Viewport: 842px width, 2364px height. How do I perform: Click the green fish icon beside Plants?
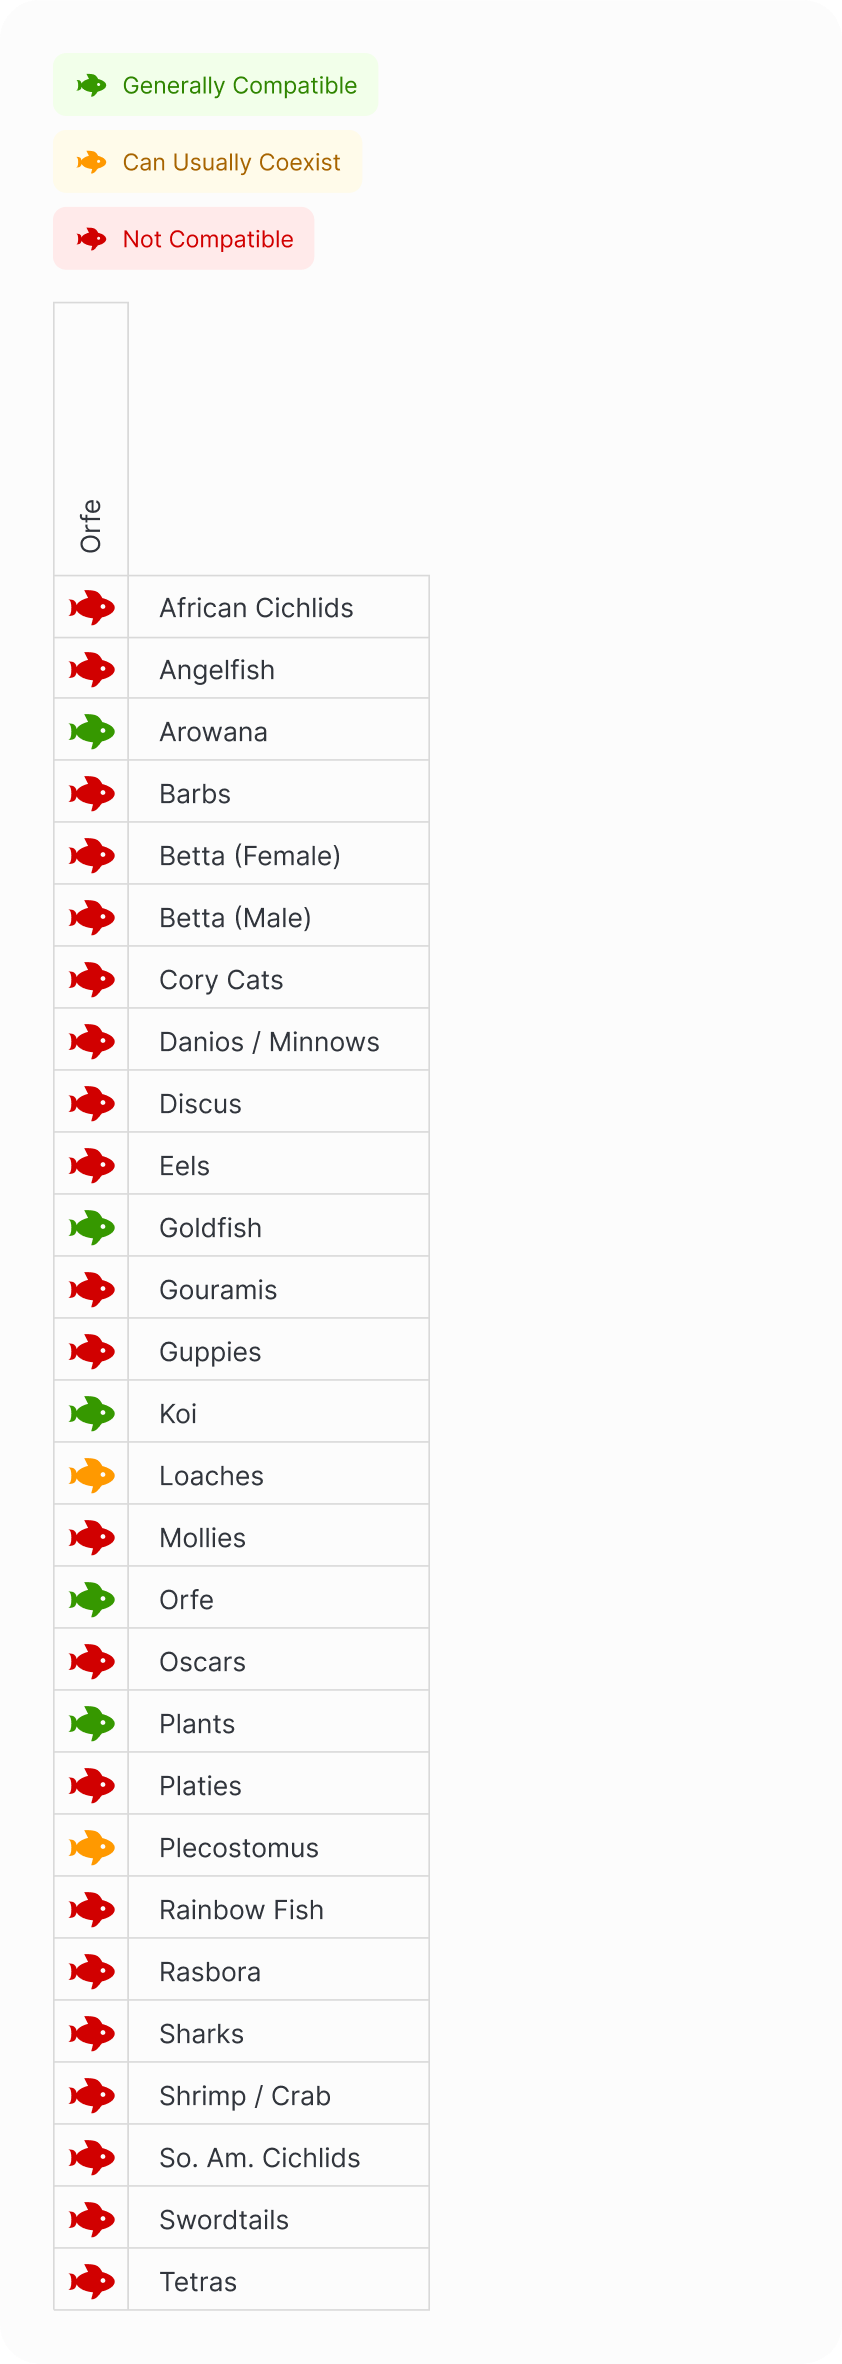pos(92,1724)
